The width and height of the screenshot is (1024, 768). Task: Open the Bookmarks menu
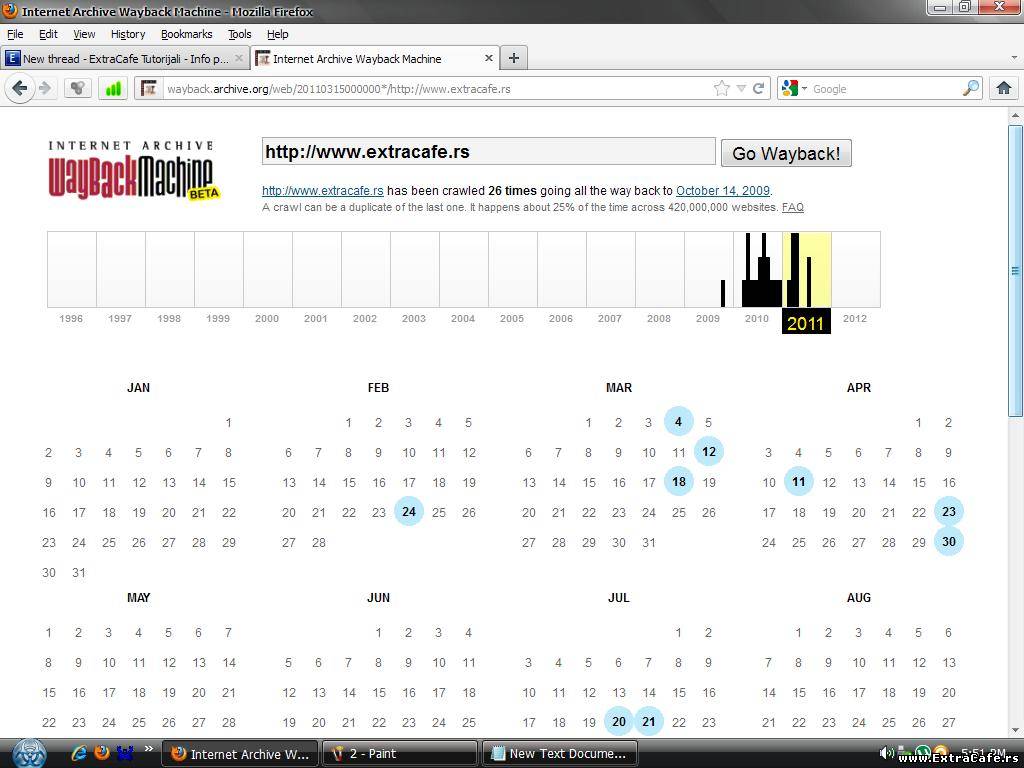[x=187, y=34]
